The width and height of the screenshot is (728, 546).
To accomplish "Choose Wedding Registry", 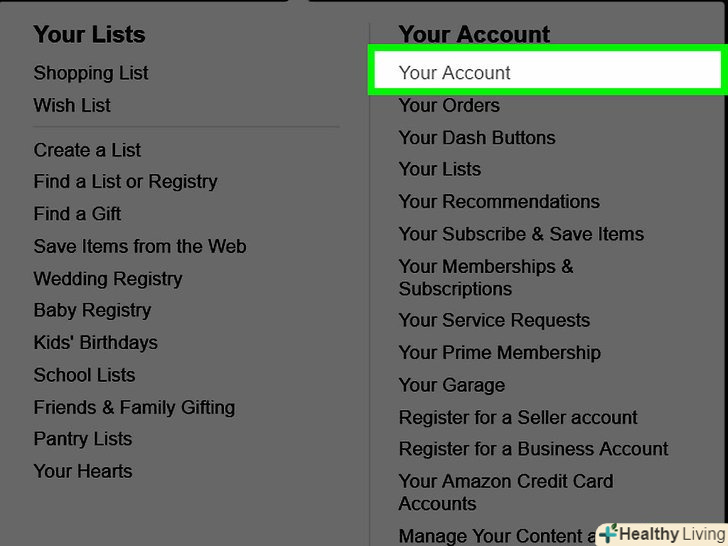I will (108, 278).
